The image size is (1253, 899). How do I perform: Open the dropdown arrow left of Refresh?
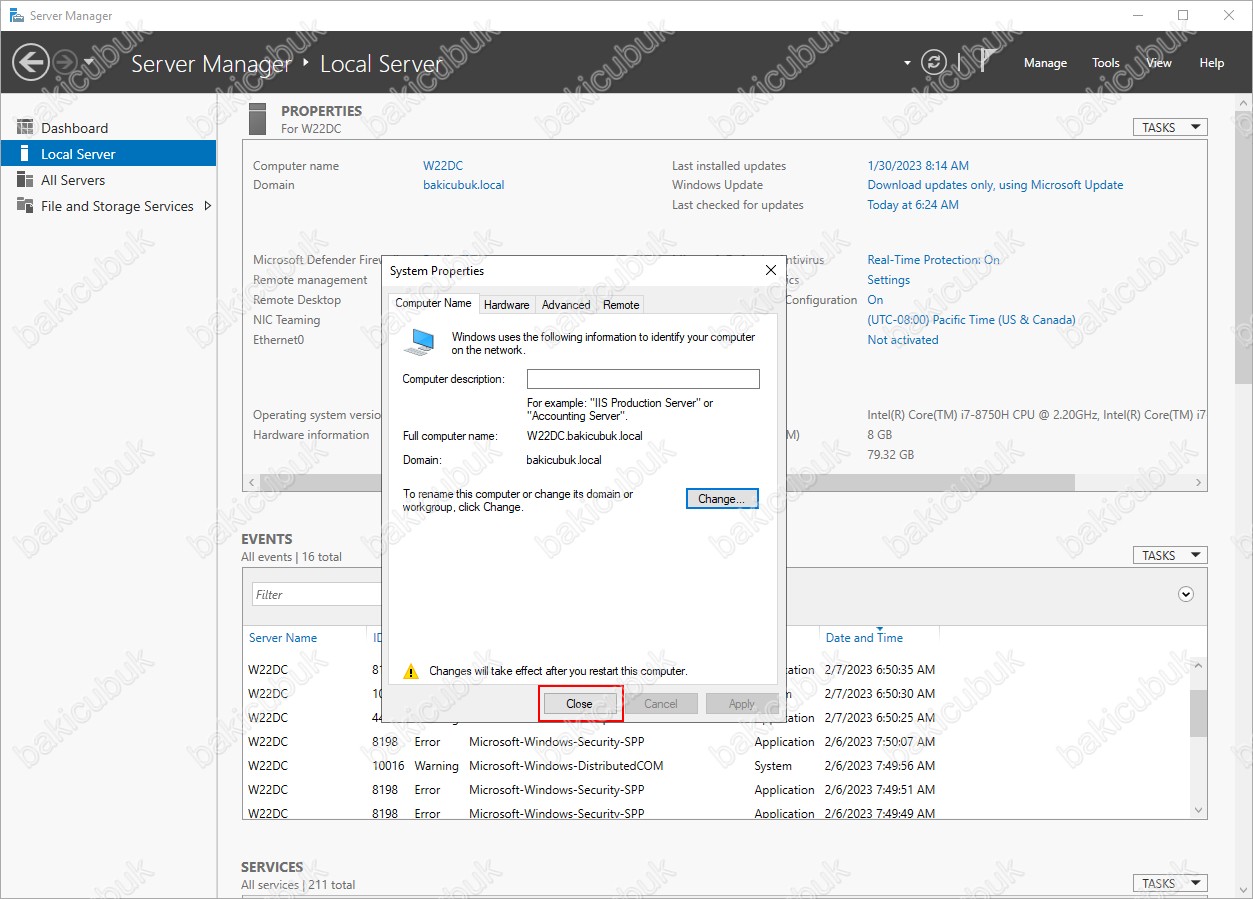coord(907,63)
